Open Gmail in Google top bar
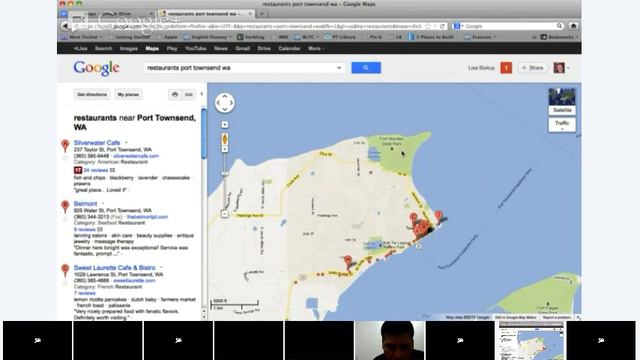Image resolution: width=640 pixels, height=360 pixels. pos(242,49)
